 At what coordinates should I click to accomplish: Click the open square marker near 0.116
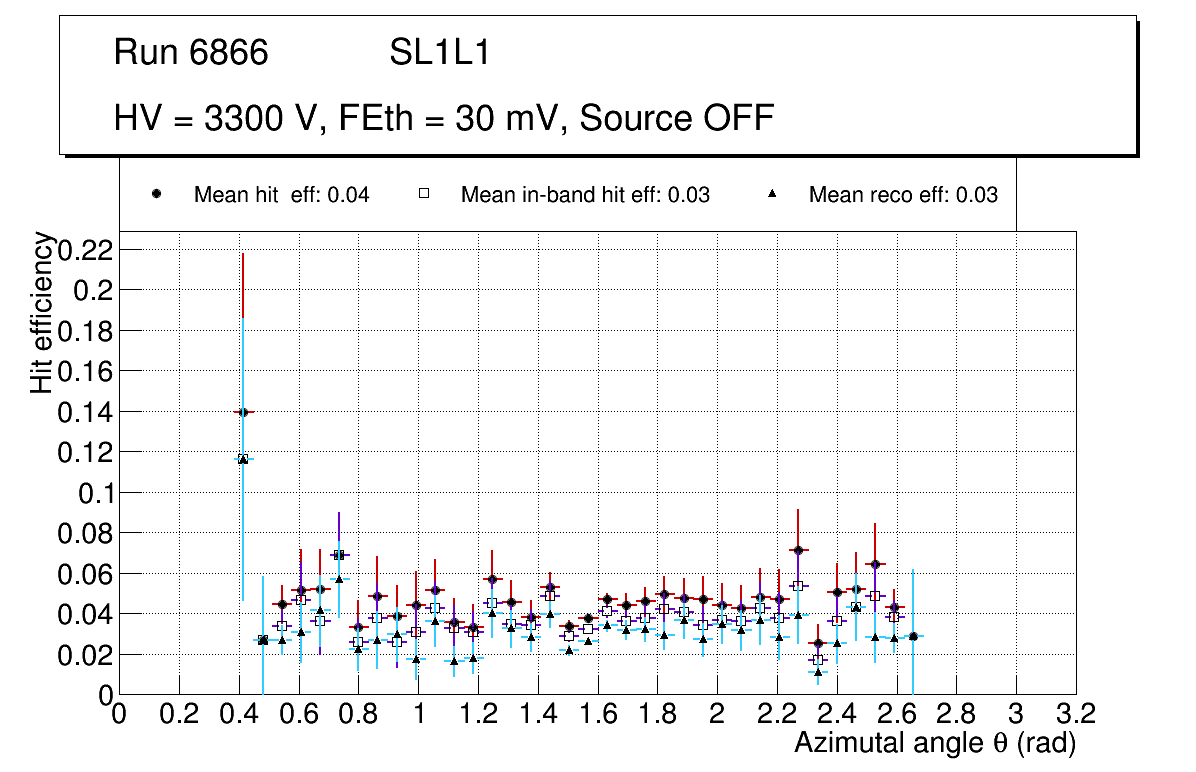(x=242, y=459)
